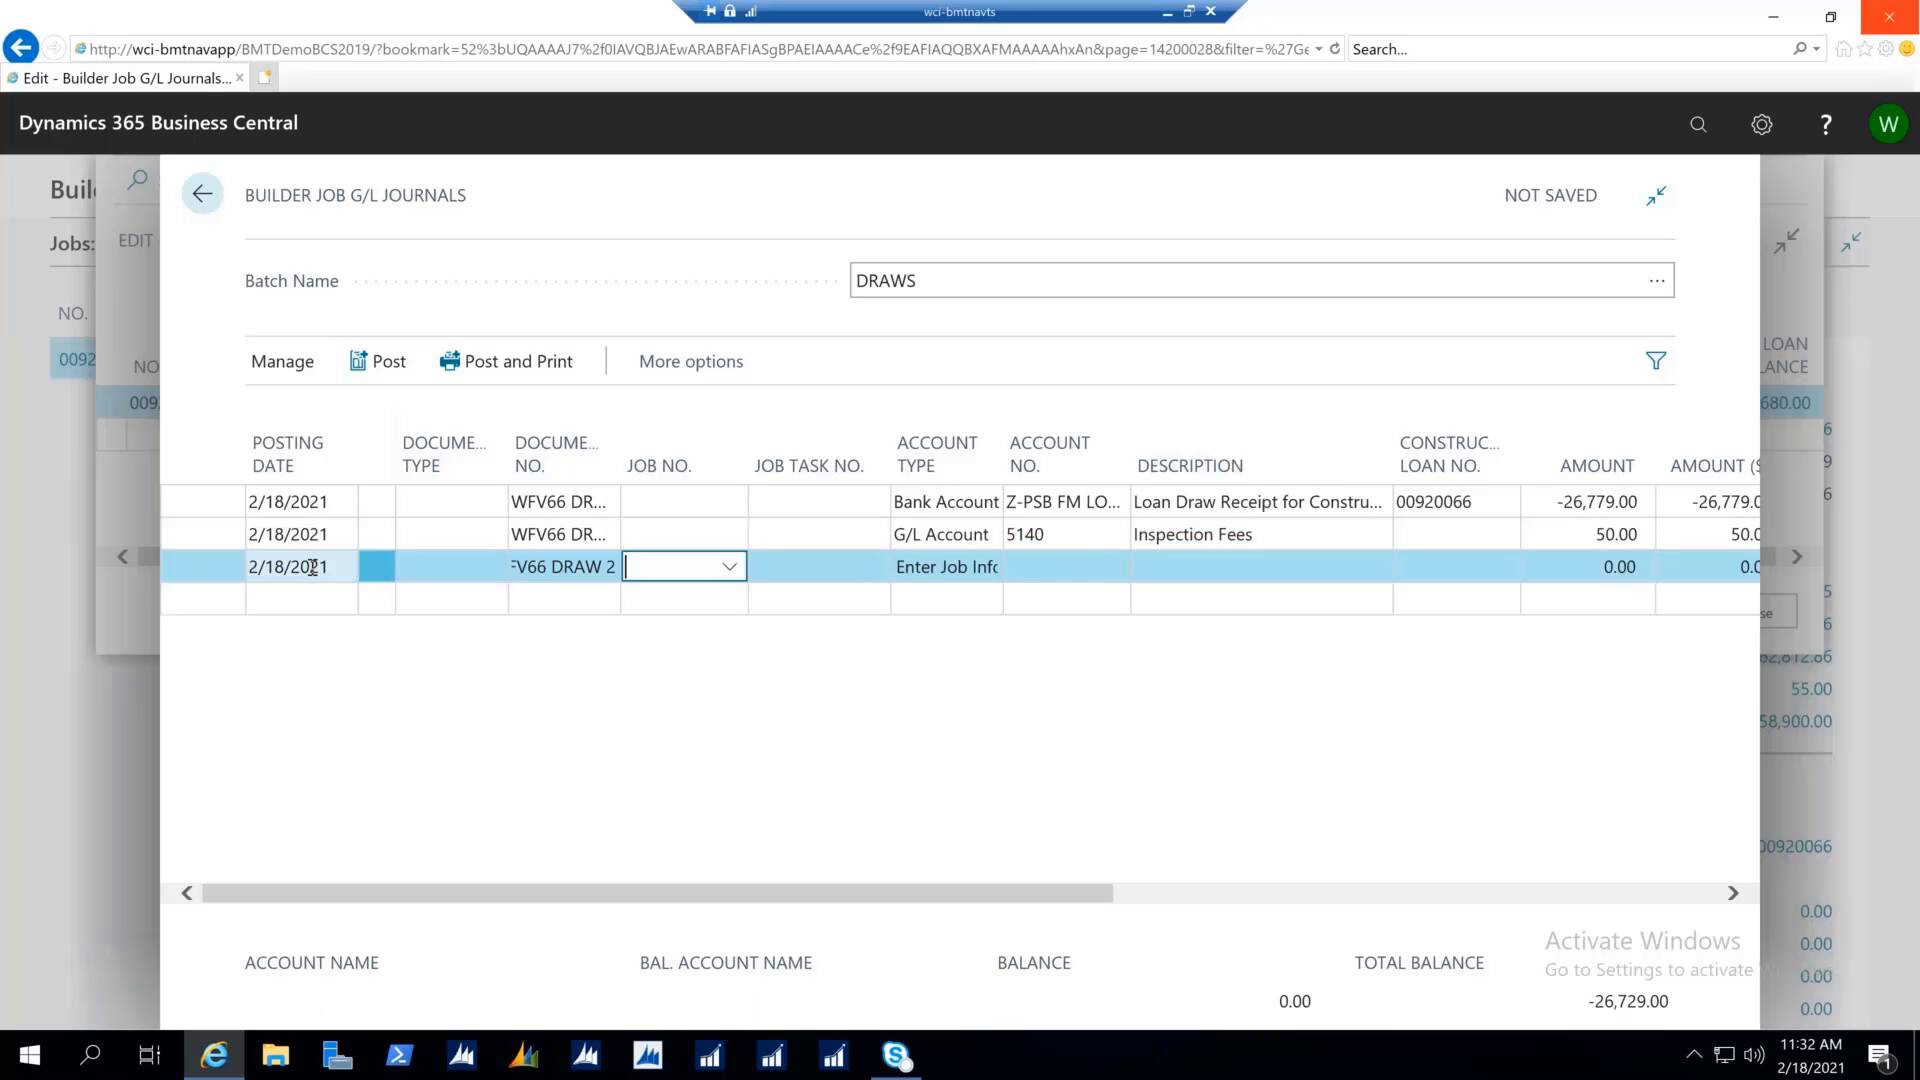Image resolution: width=1920 pixels, height=1080 pixels.
Task: Open the Business Central help icon
Action: tap(1826, 124)
